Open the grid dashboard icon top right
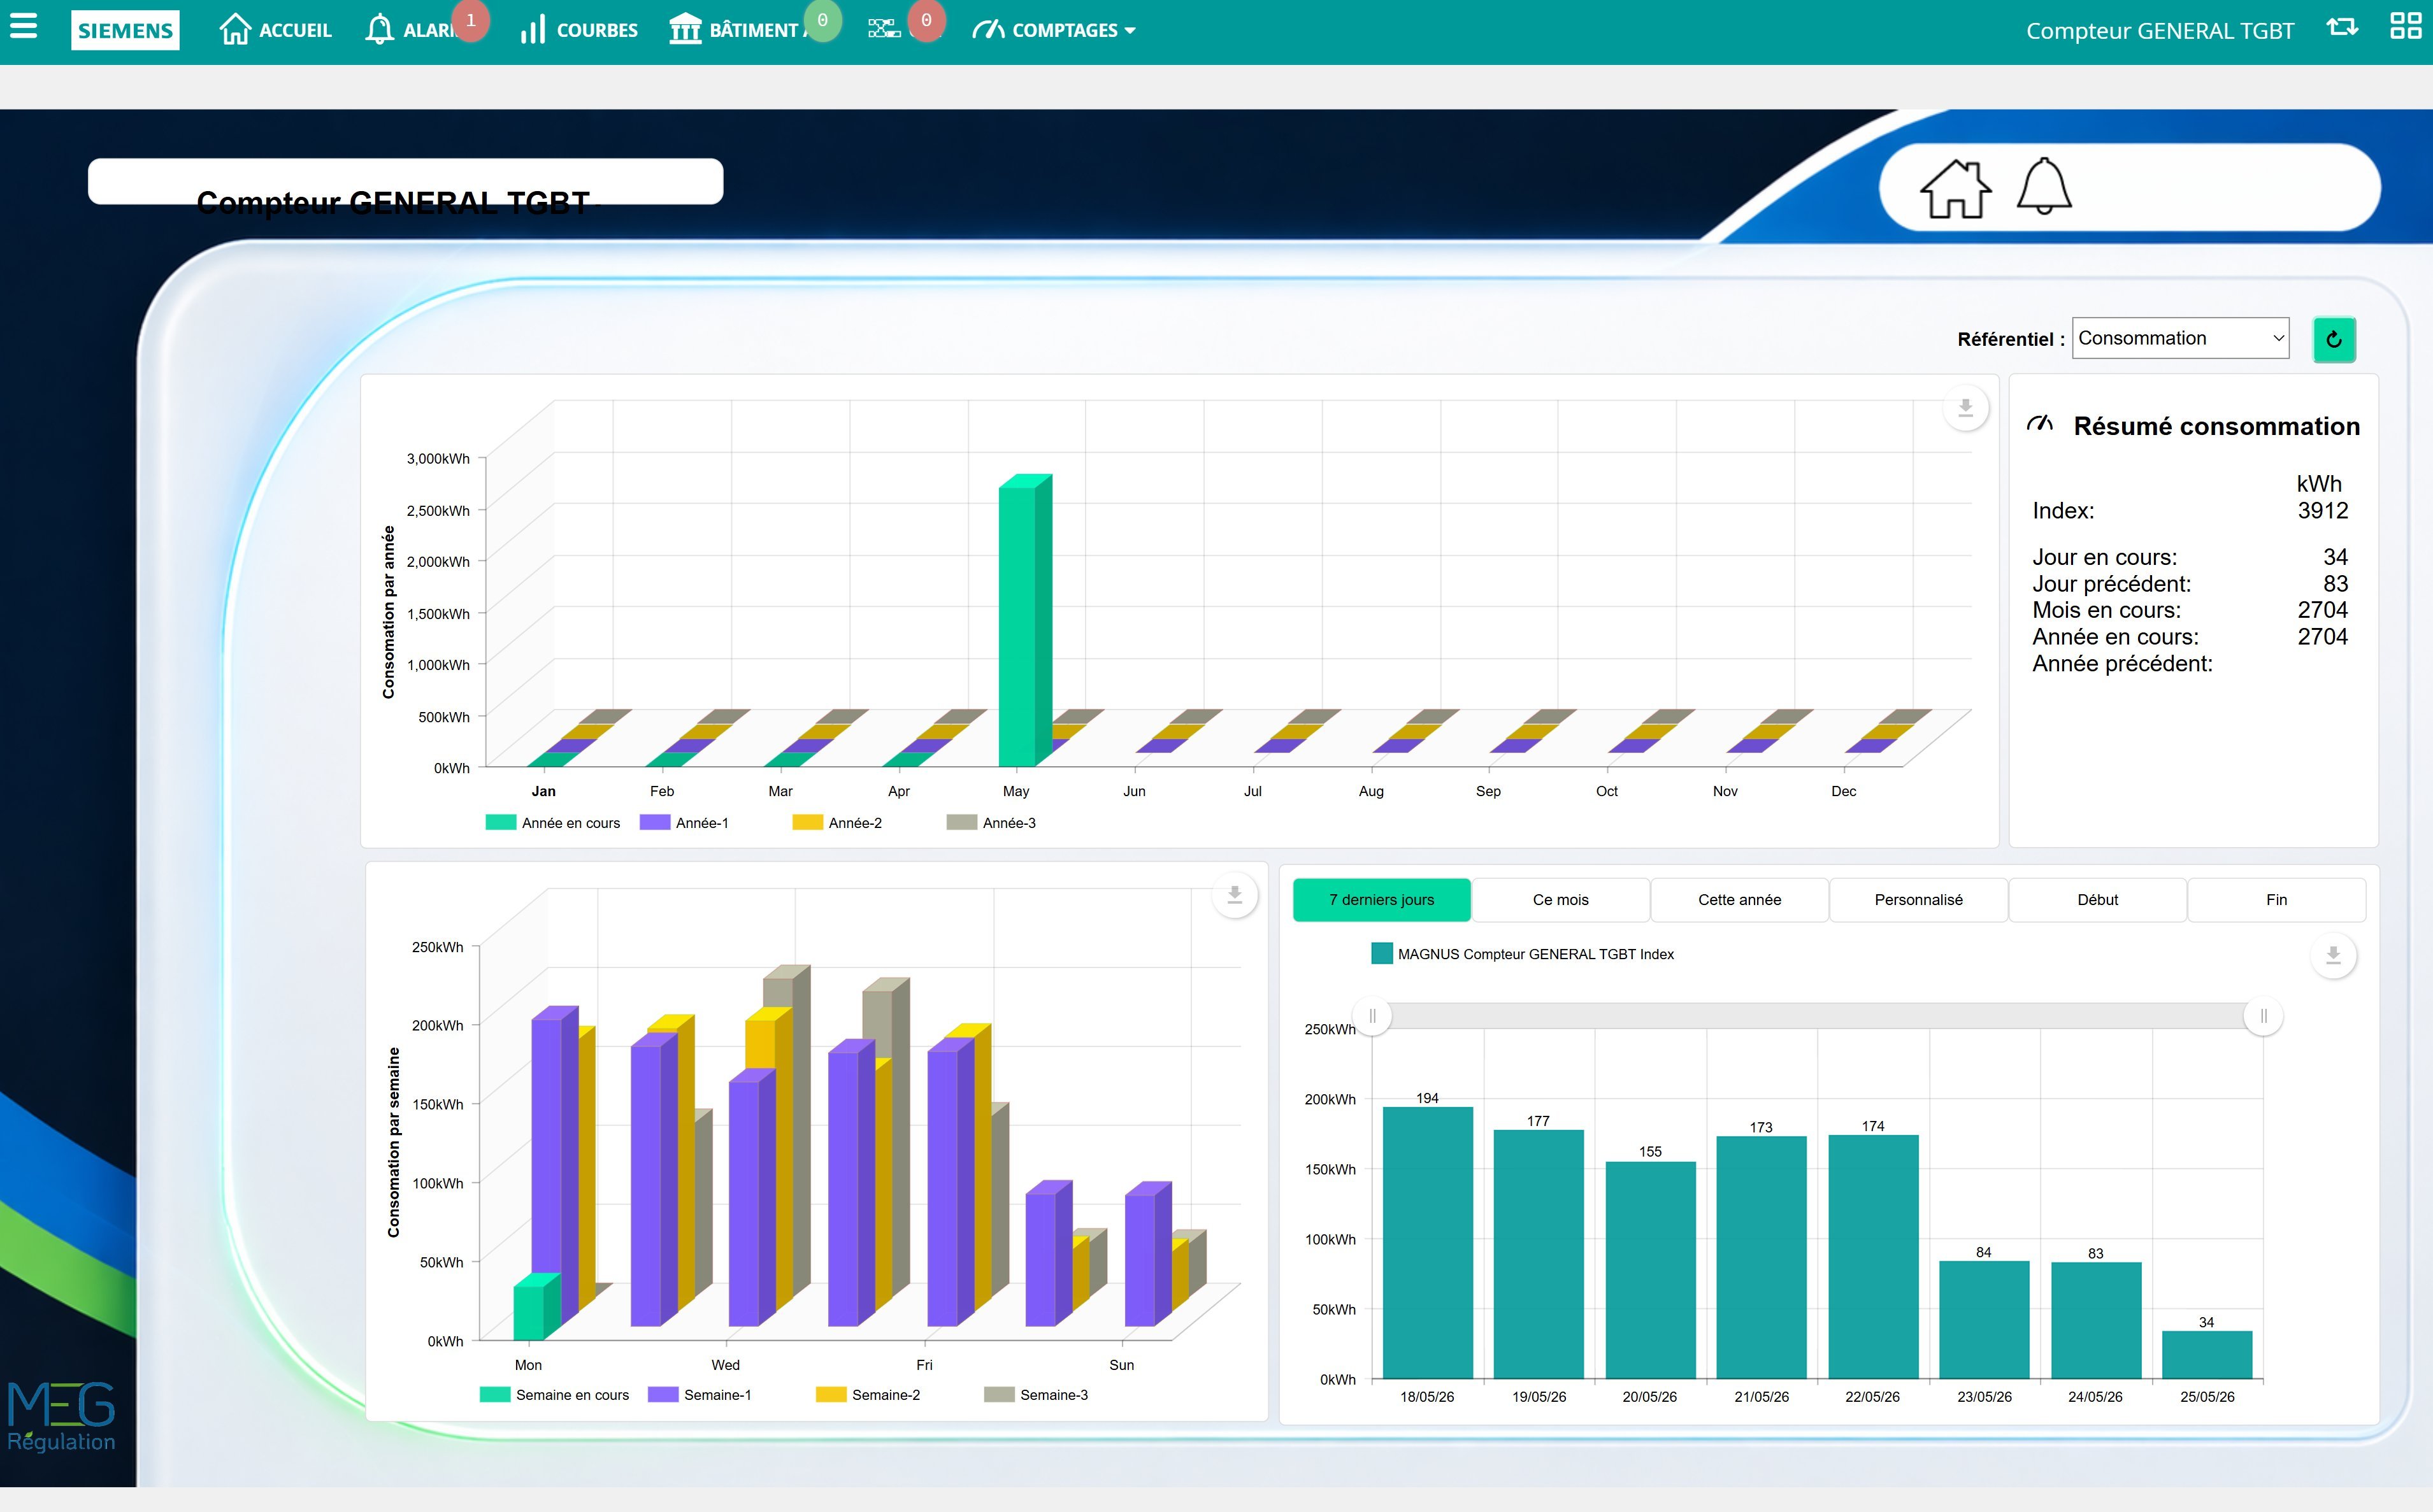This screenshot has width=2433, height=1512. coord(2405,26)
